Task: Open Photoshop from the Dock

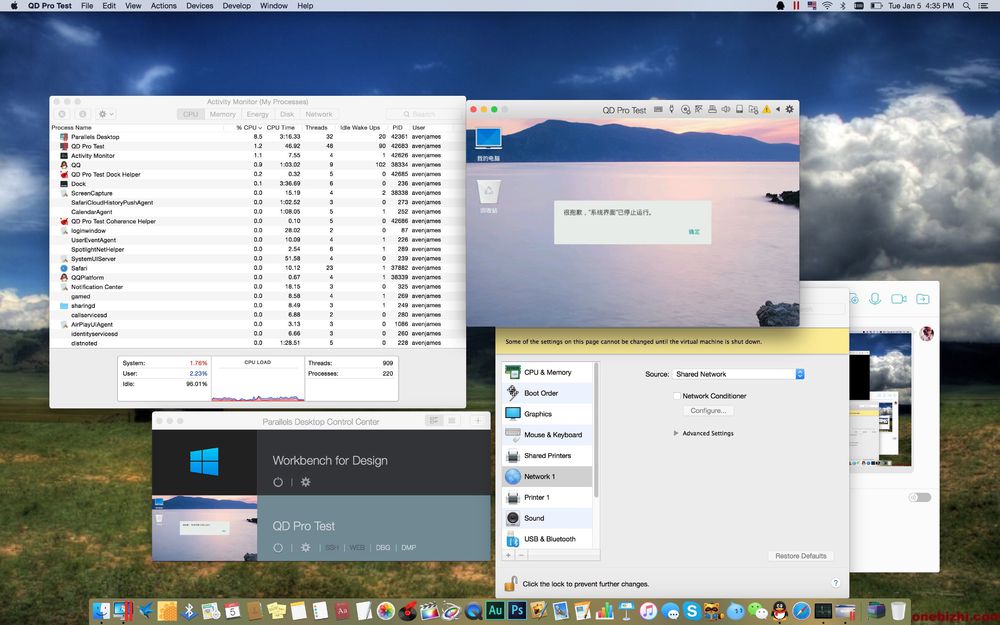Action: [517, 610]
